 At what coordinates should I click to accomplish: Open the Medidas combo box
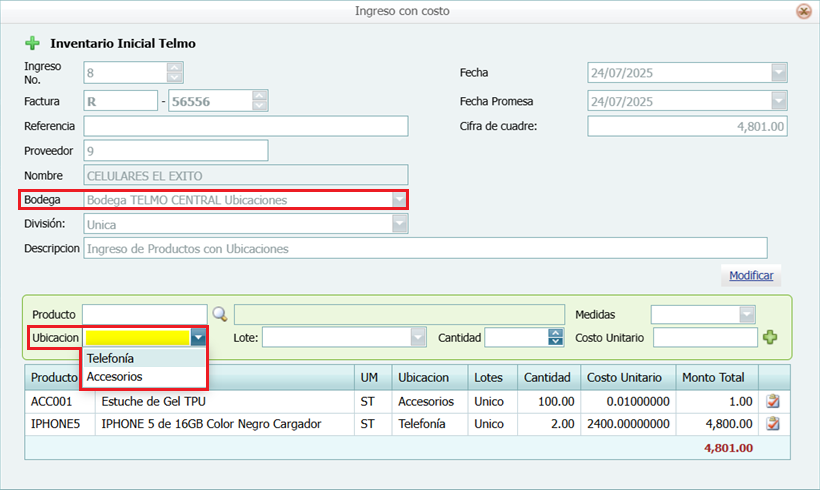coord(746,314)
